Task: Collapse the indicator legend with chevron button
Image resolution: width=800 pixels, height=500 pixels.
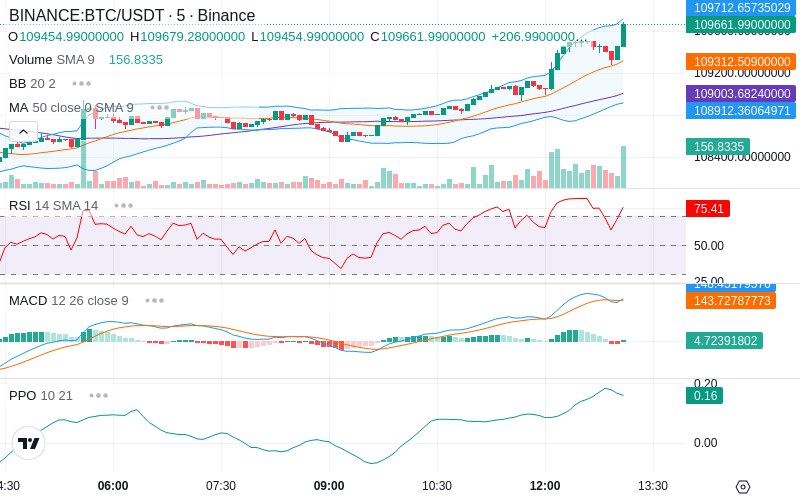Action: pos(23,132)
